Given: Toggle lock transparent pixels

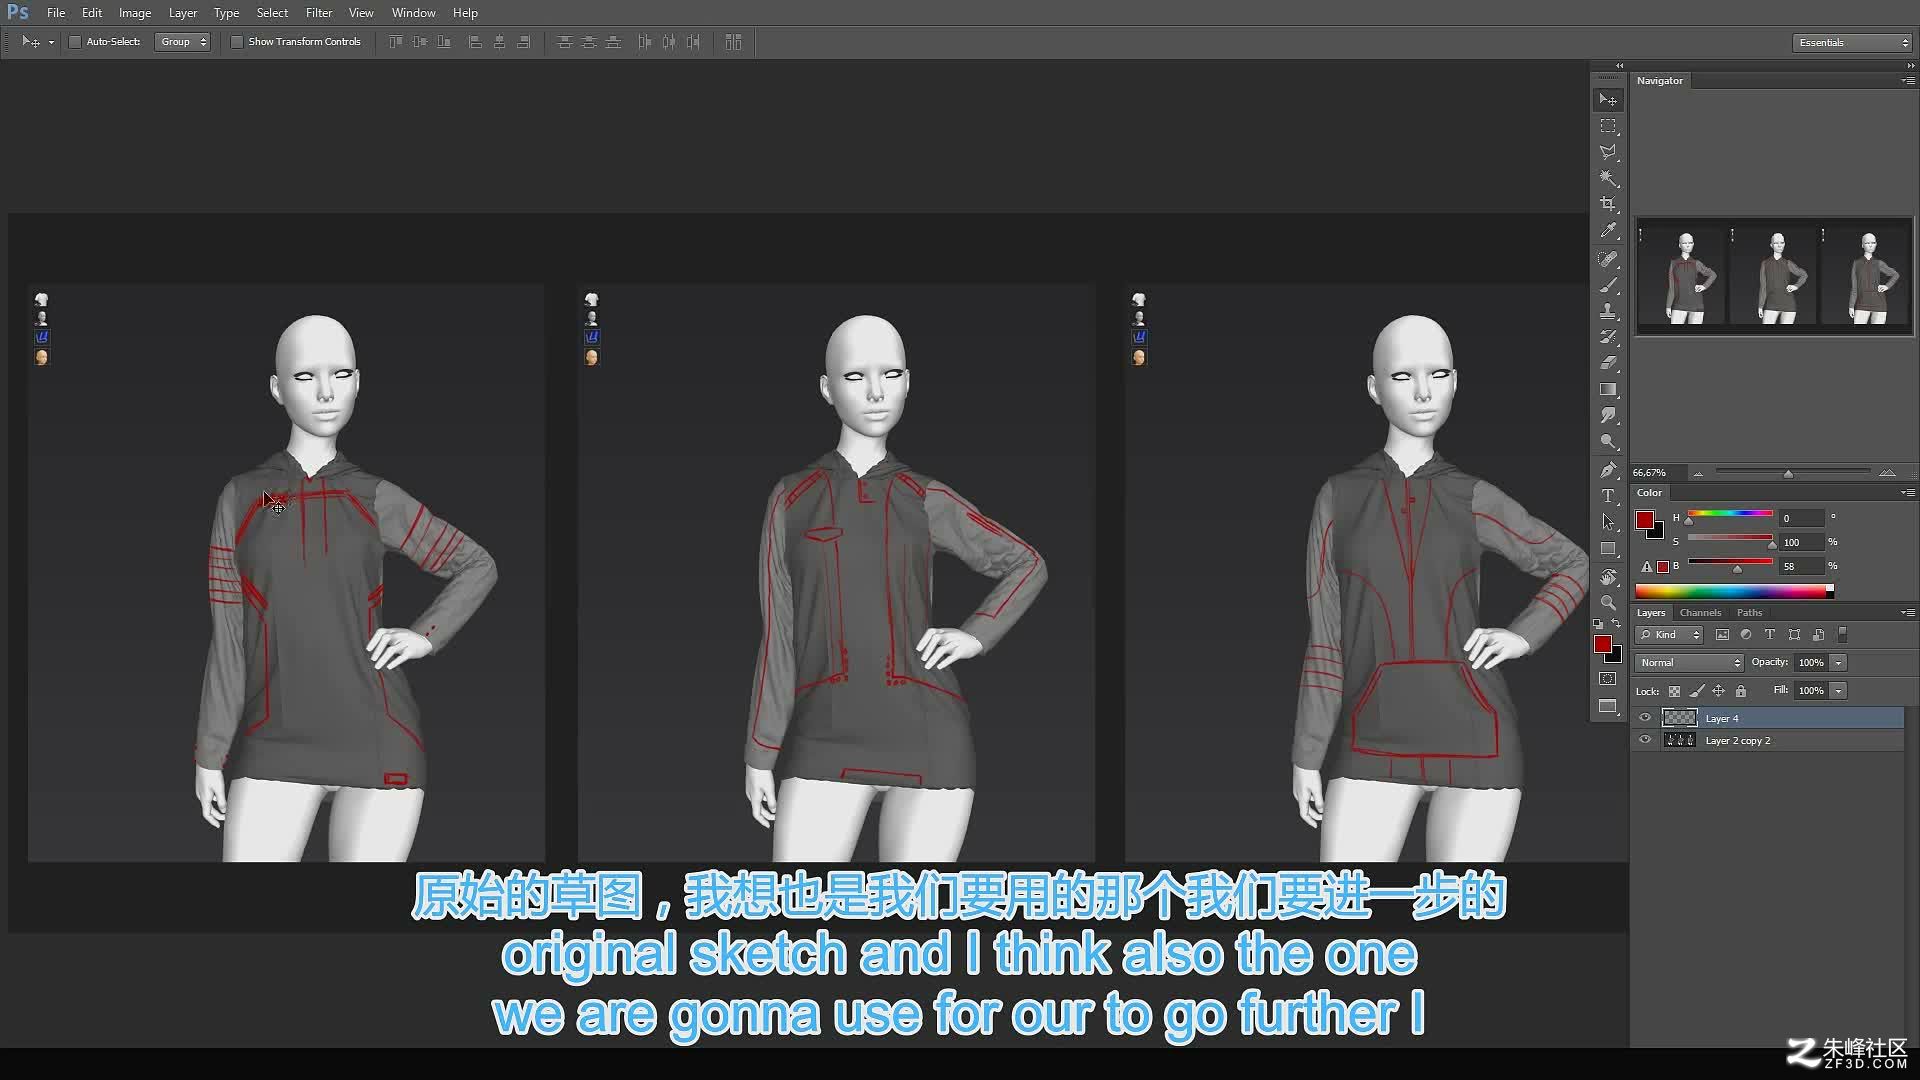Looking at the screenshot, I should click(1675, 691).
